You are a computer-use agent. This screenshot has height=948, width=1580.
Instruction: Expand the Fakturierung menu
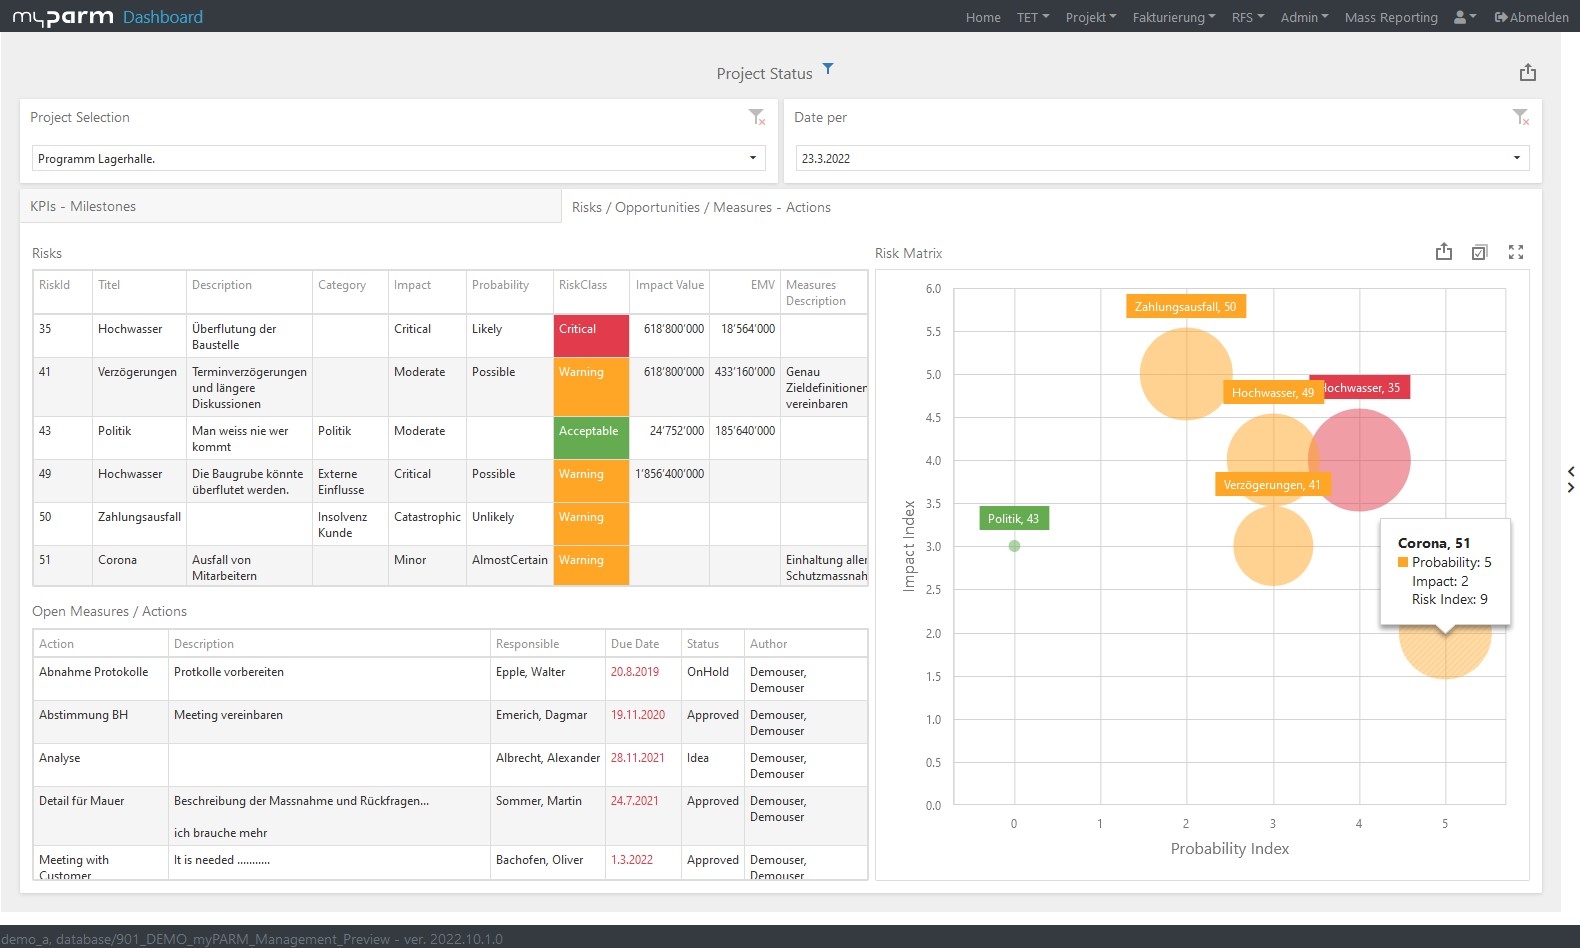tap(1174, 17)
